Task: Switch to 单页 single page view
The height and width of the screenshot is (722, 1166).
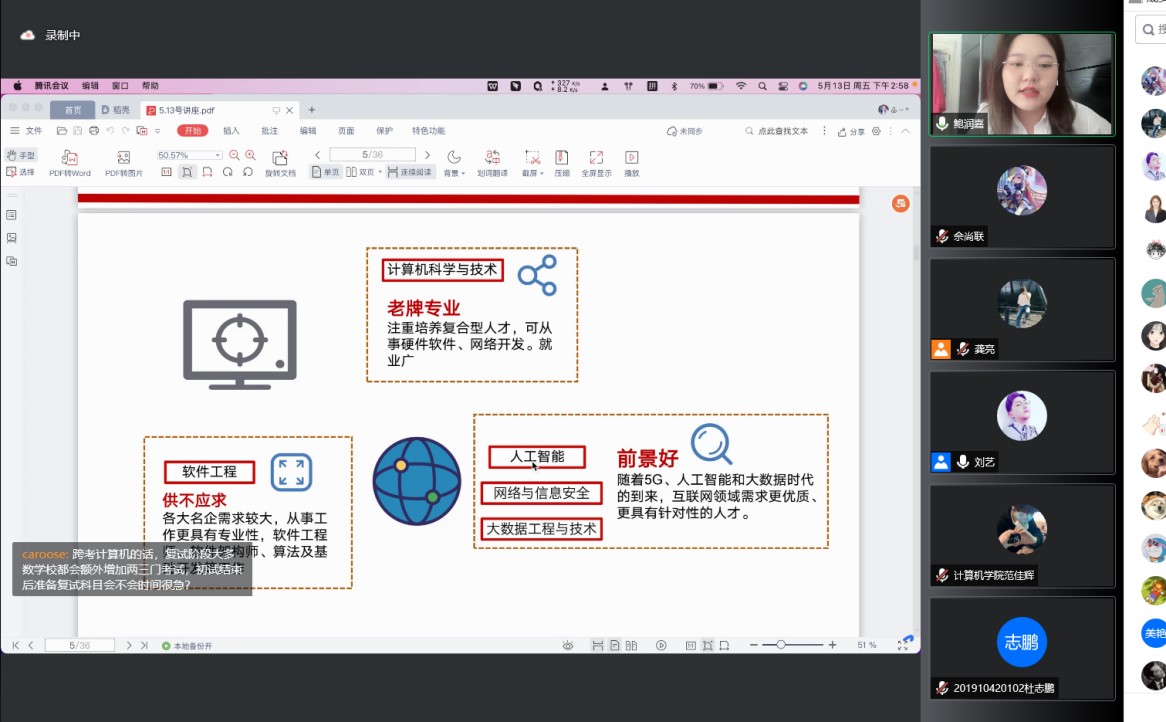Action: [x=326, y=172]
